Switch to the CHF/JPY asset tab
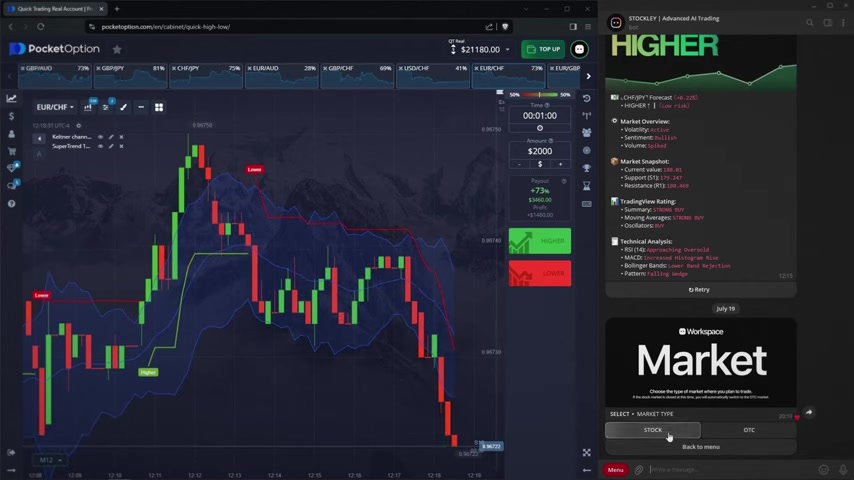Image resolution: width=854 pixels, height=480 pixels. (x=206, y=76)
